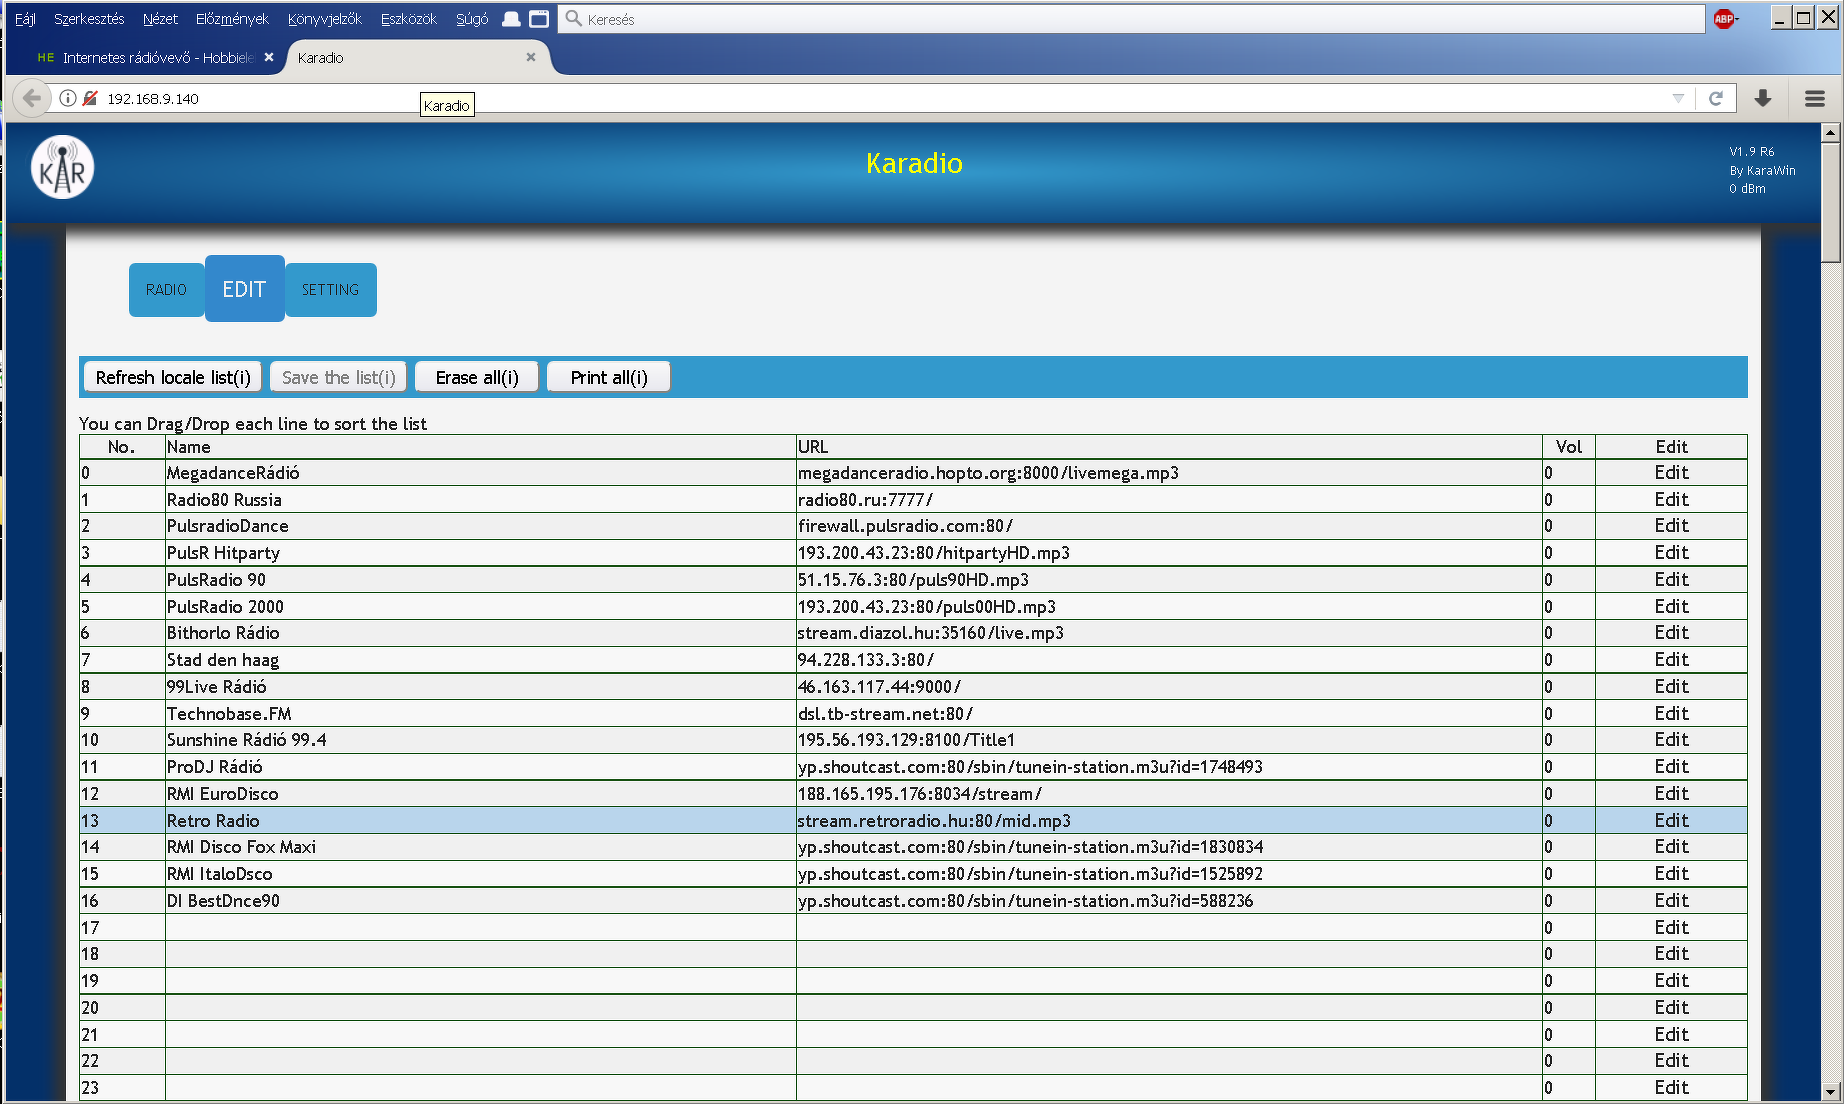Select the Karadio browser tab

click(x=419, y=58)
